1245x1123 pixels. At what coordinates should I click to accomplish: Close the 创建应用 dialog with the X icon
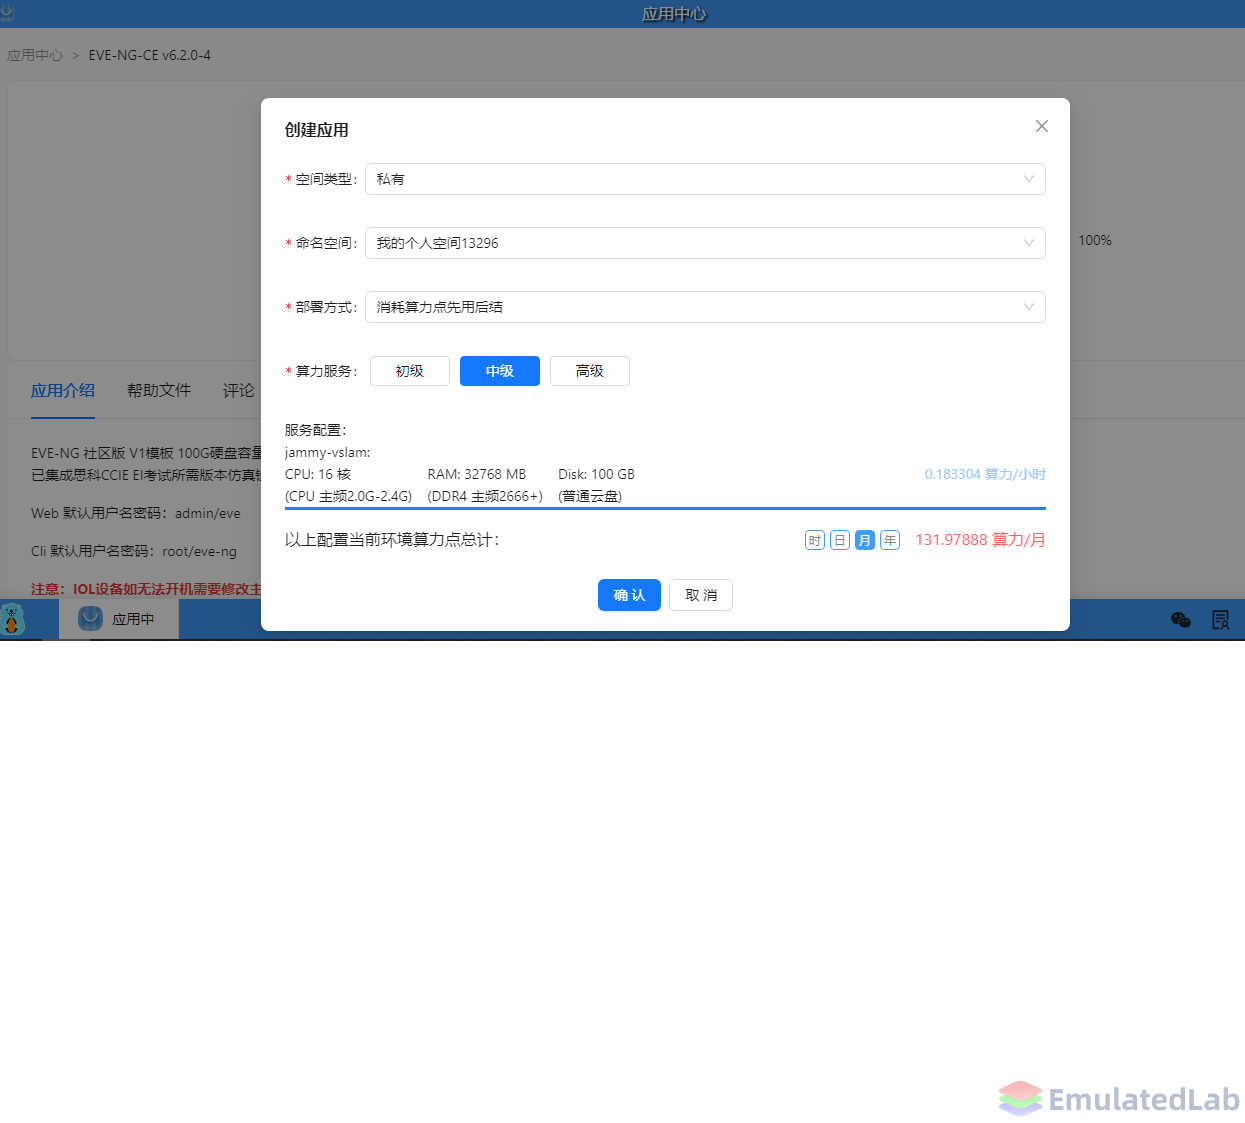pyautogui.click(x=1041, y=126)
